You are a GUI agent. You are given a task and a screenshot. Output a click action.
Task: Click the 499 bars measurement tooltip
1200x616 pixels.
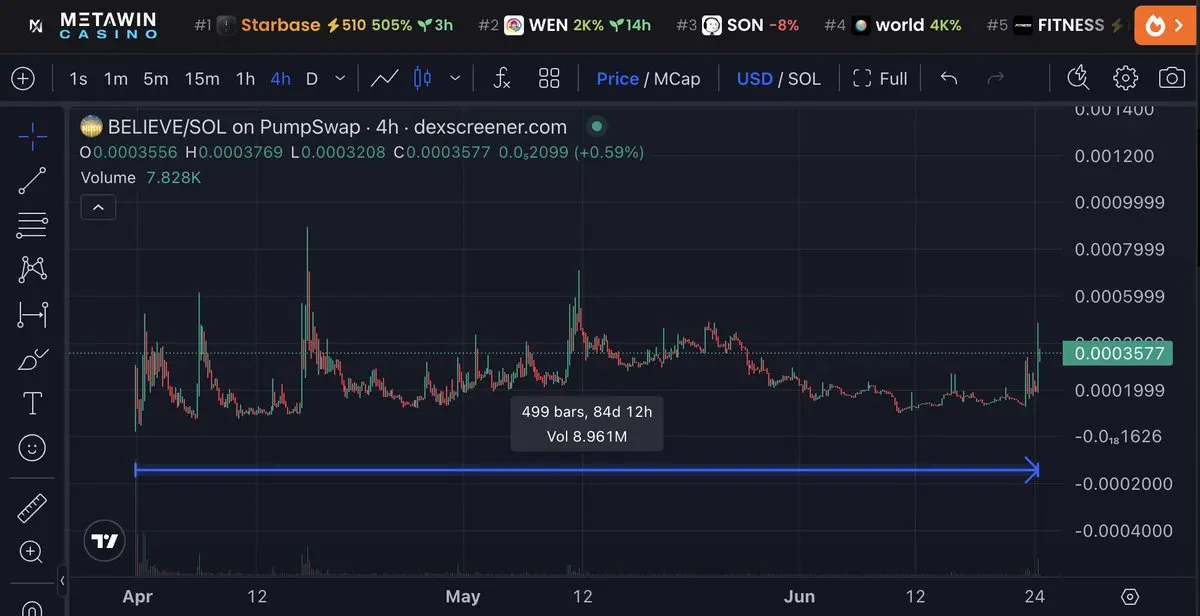[x=586, y=424]
